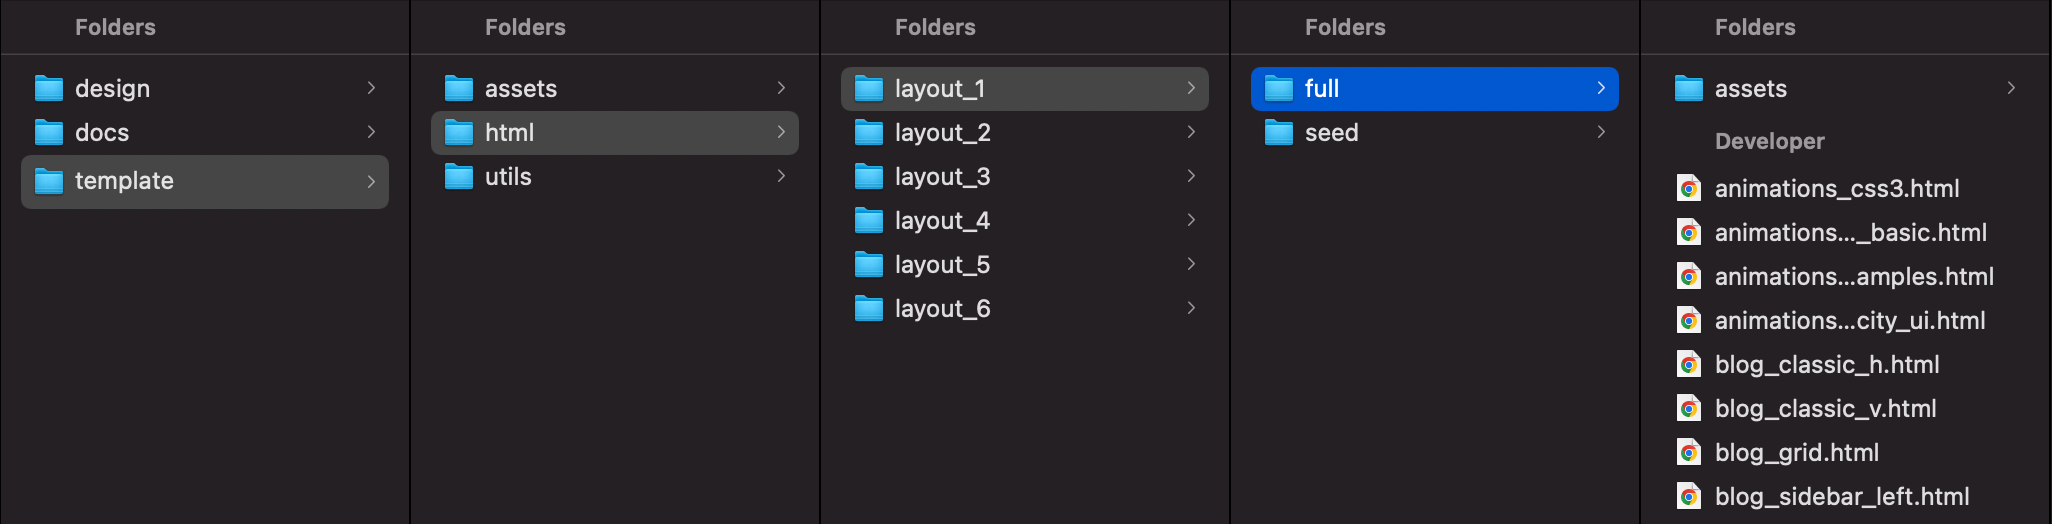Click Chrome icon beside blog_classic_h.html

pyautogui.click(x=1689, y=365)
